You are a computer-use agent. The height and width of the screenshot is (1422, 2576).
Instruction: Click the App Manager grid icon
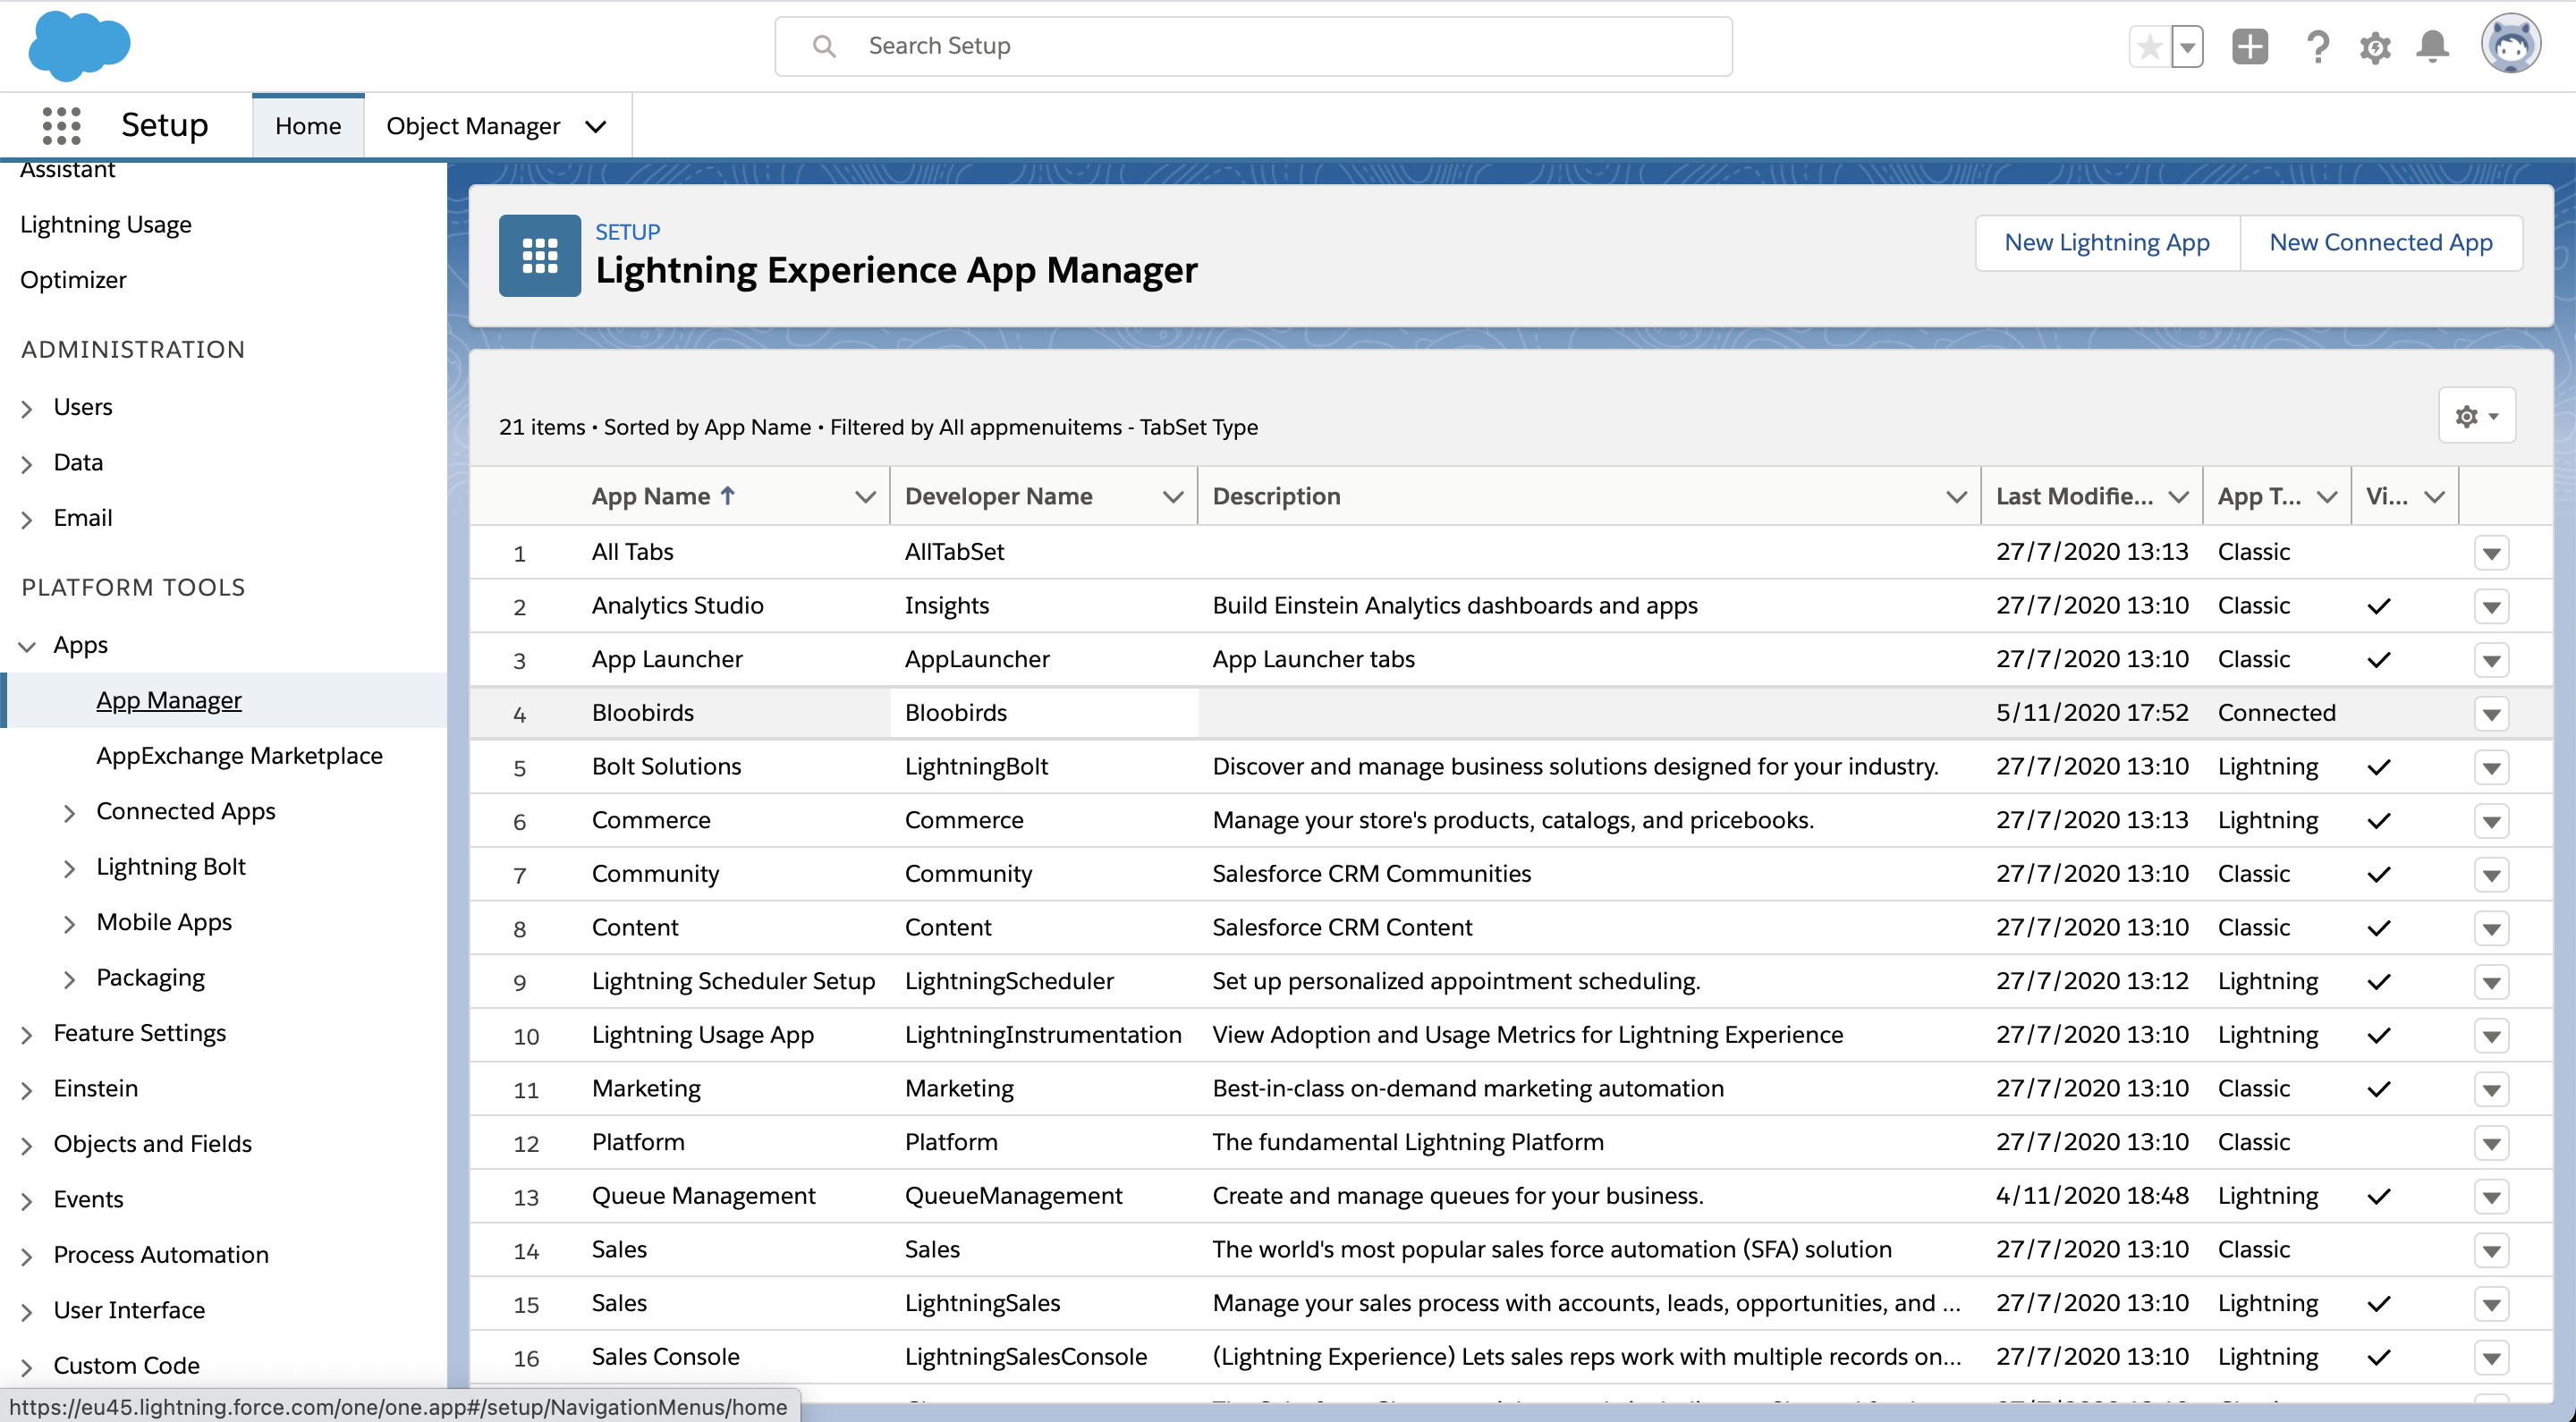click(x=540, y=256)
